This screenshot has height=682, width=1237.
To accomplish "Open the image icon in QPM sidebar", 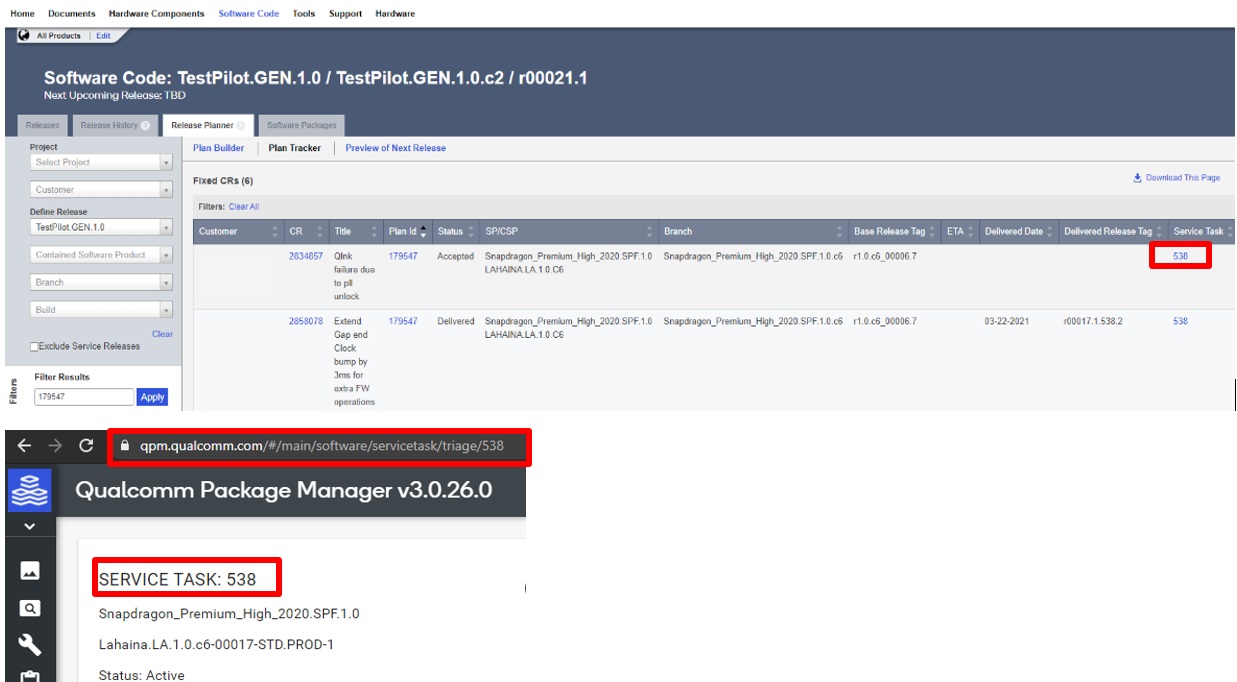I will click(x=29, y=570).
